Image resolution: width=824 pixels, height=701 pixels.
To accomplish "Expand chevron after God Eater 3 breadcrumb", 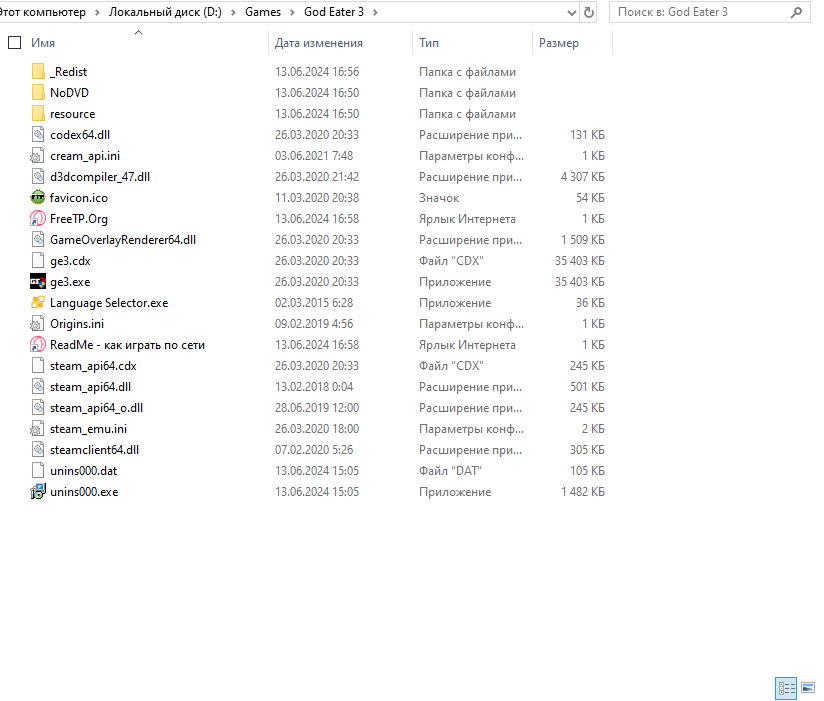I will pyautogui.click(x=375, y=13).
